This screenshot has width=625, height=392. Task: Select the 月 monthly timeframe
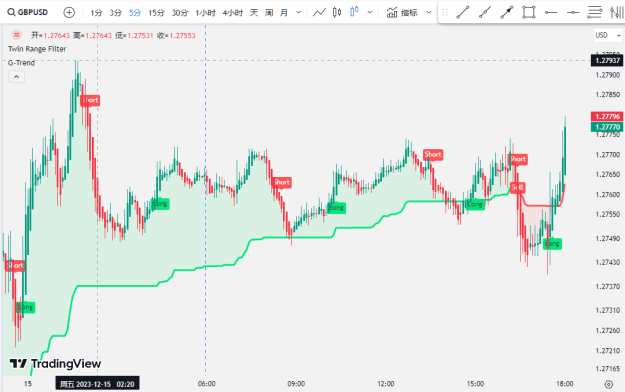coord(284,13)
